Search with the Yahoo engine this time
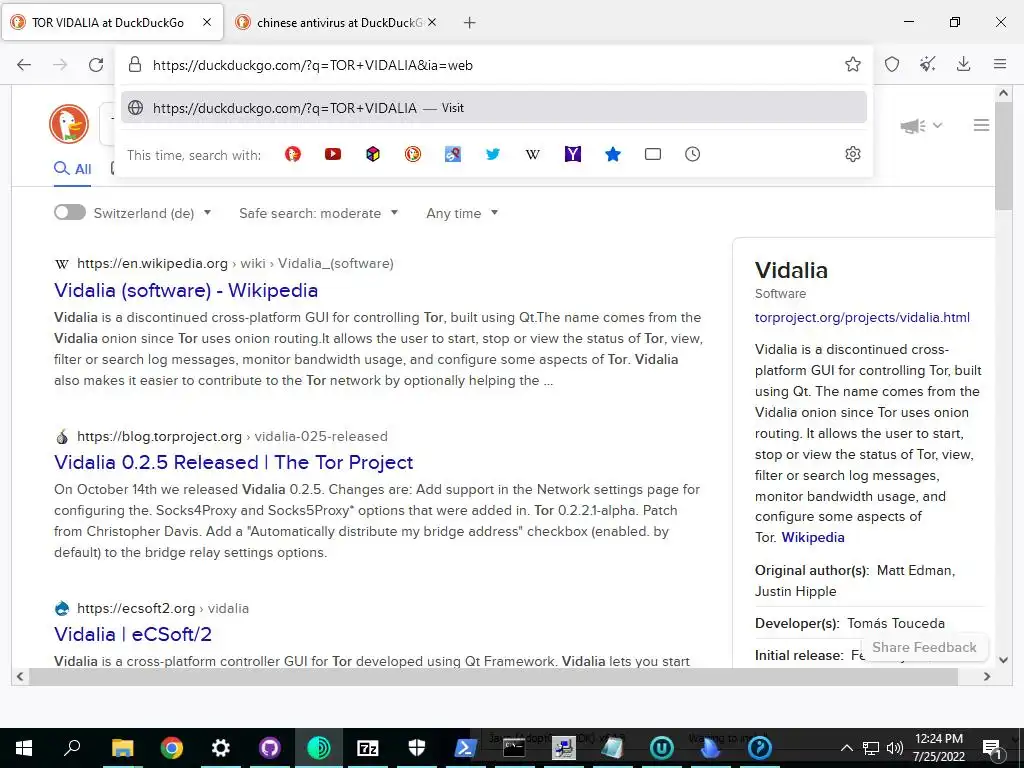This screenshot has height=768, width=1024. pyautogui.click(x=573, y=154)
